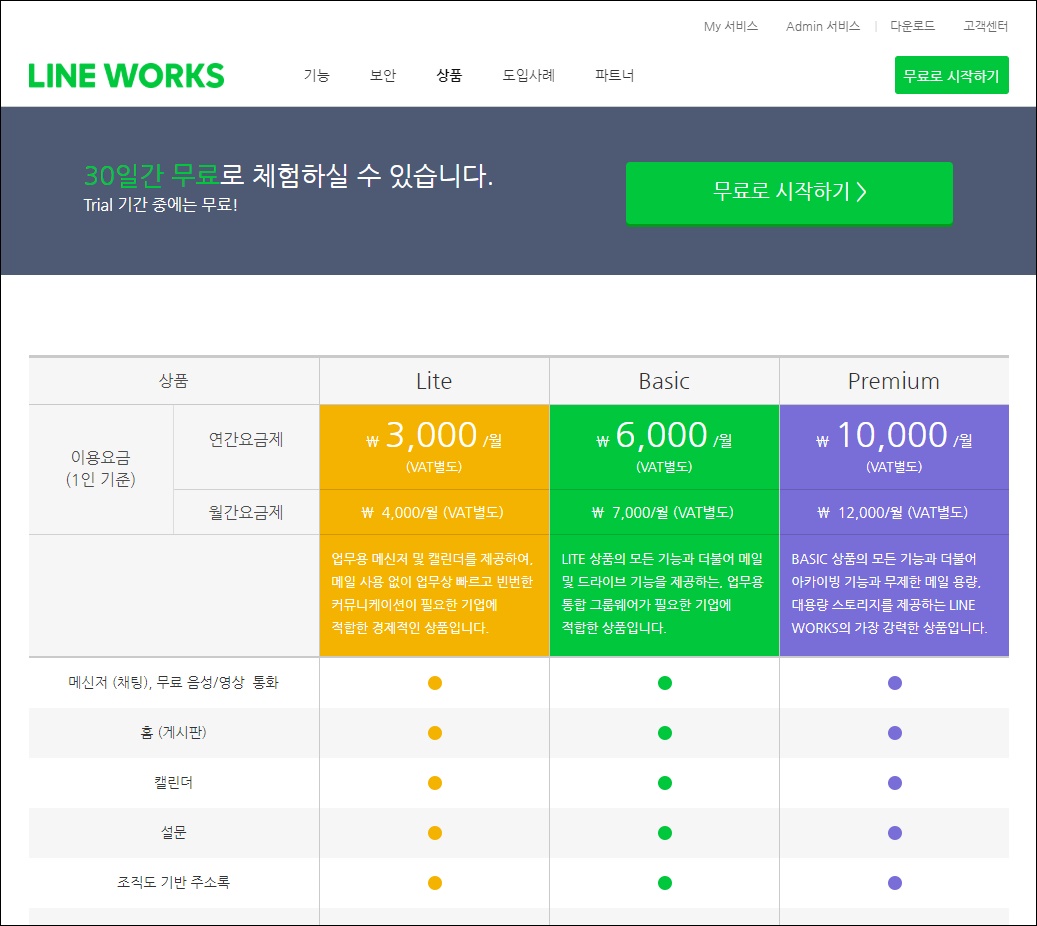Select the 상품 menu item
This screenshot has width=1037, height=926.
coord(449,75)
